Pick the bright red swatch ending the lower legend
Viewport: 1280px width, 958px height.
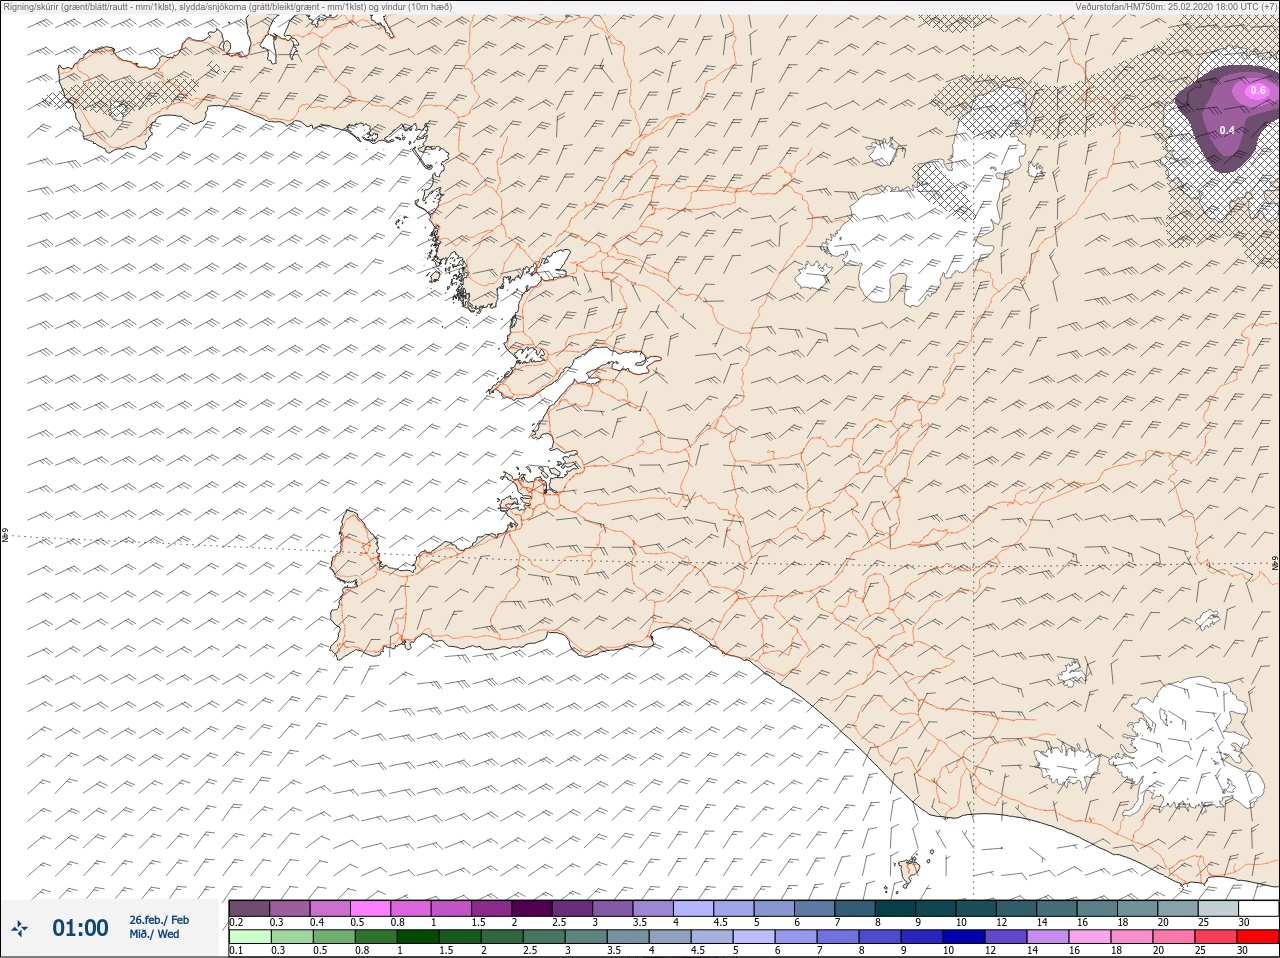tap(1257, 937)
